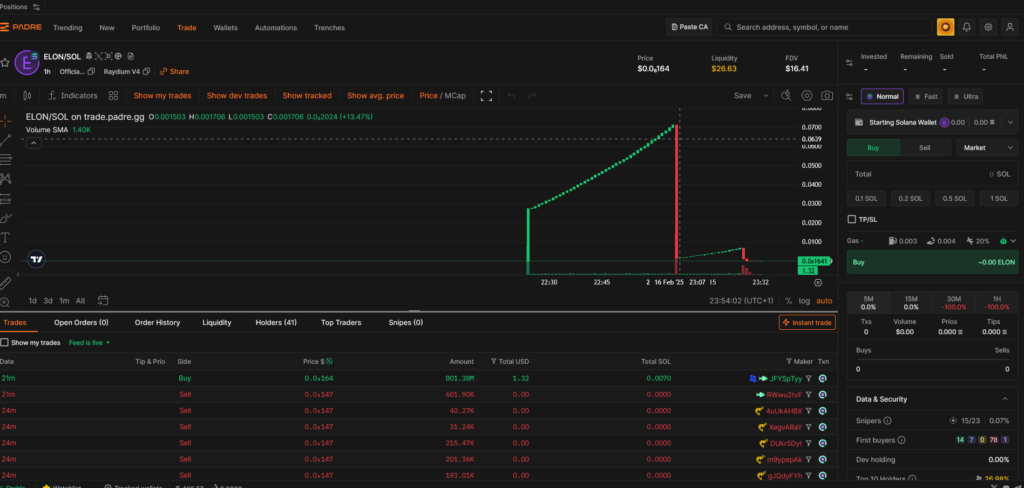This screenshot has height=488, width=1024.
Task: Select the 0.5 SOL quick amount
Action: pos(955,199)
